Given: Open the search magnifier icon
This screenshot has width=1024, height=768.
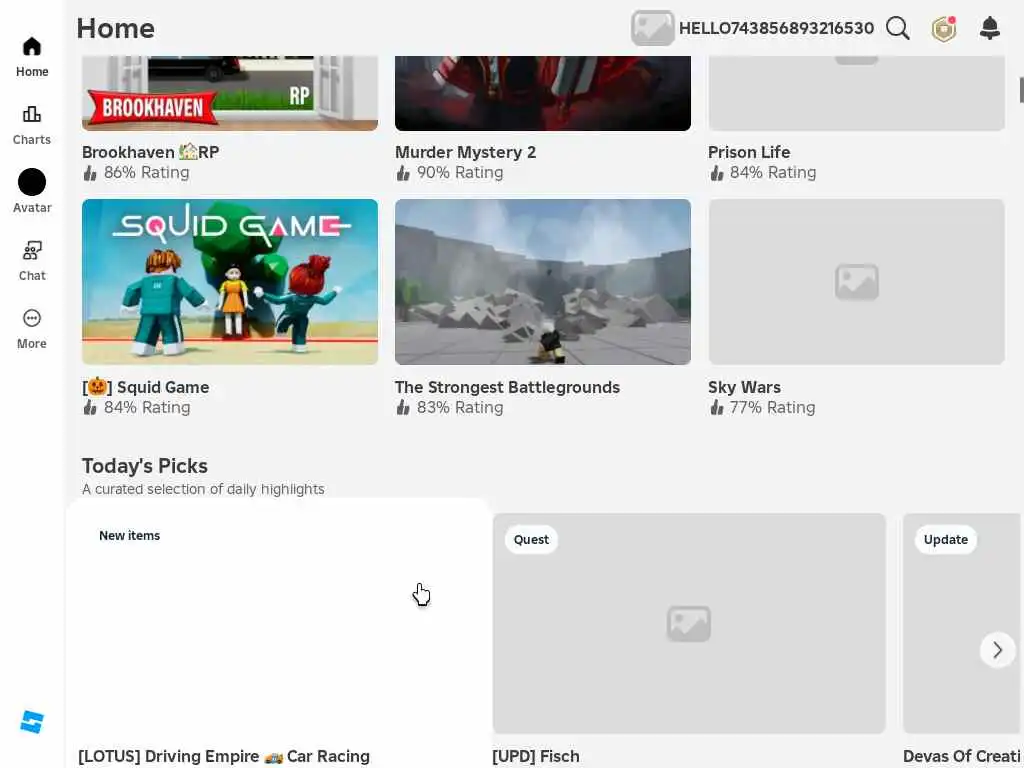Looking at the screenshot, I should [897, 28].
